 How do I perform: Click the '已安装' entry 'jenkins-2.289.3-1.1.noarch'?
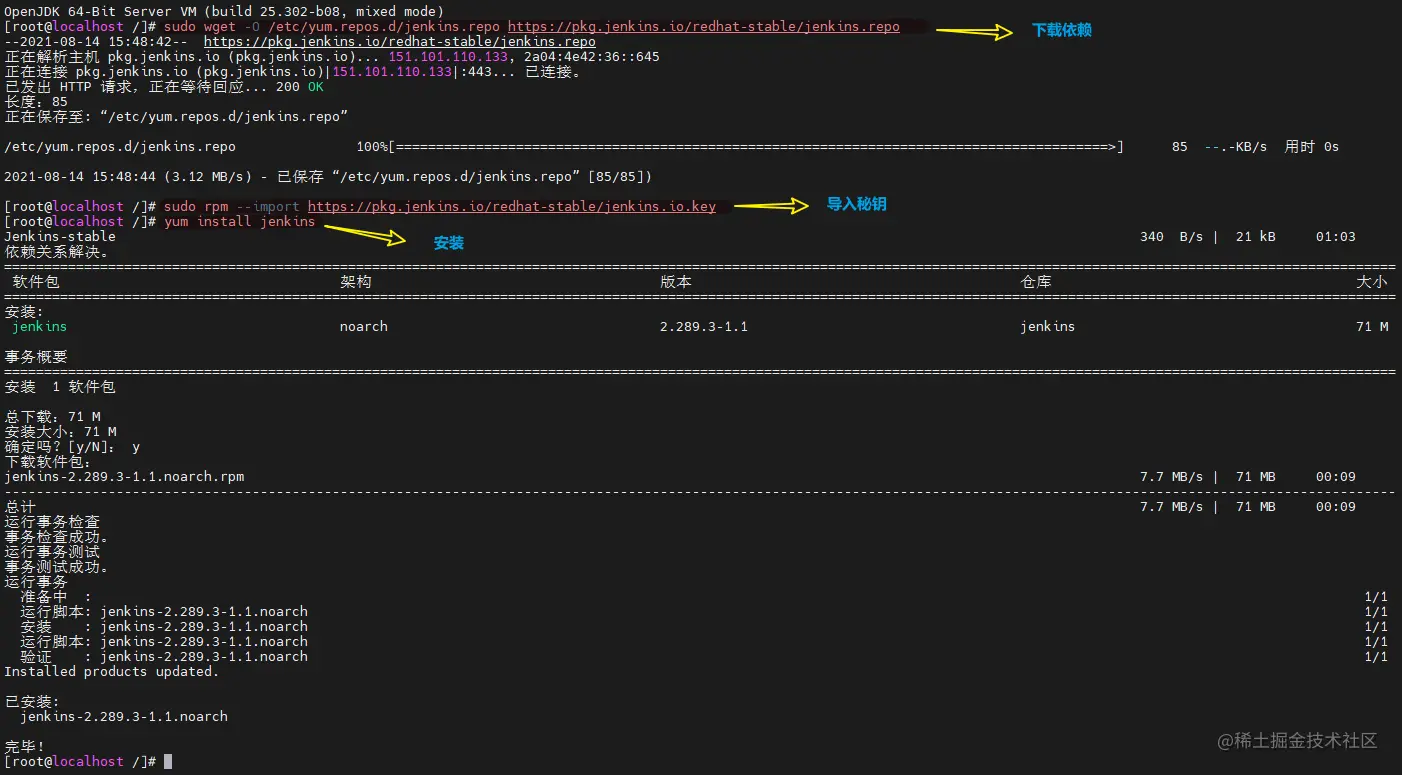coord(124,717)
